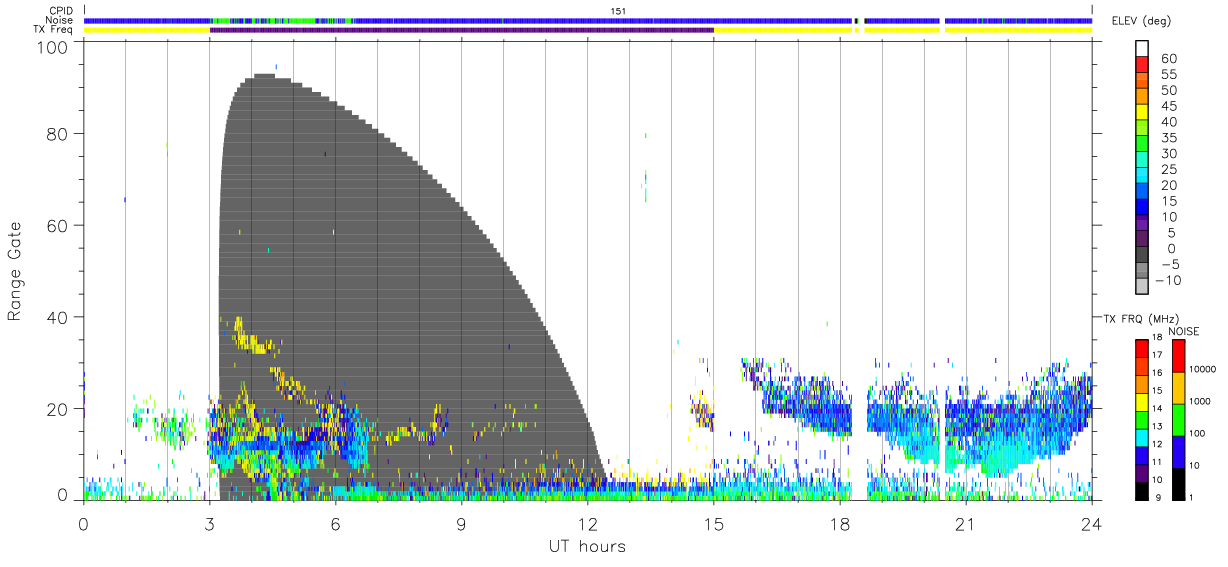Pick the red segment of ELEV color bar
Image resolution: width=1228 pixels, height=567 pixels.
pyautogui.click(x=1142, y=65)
